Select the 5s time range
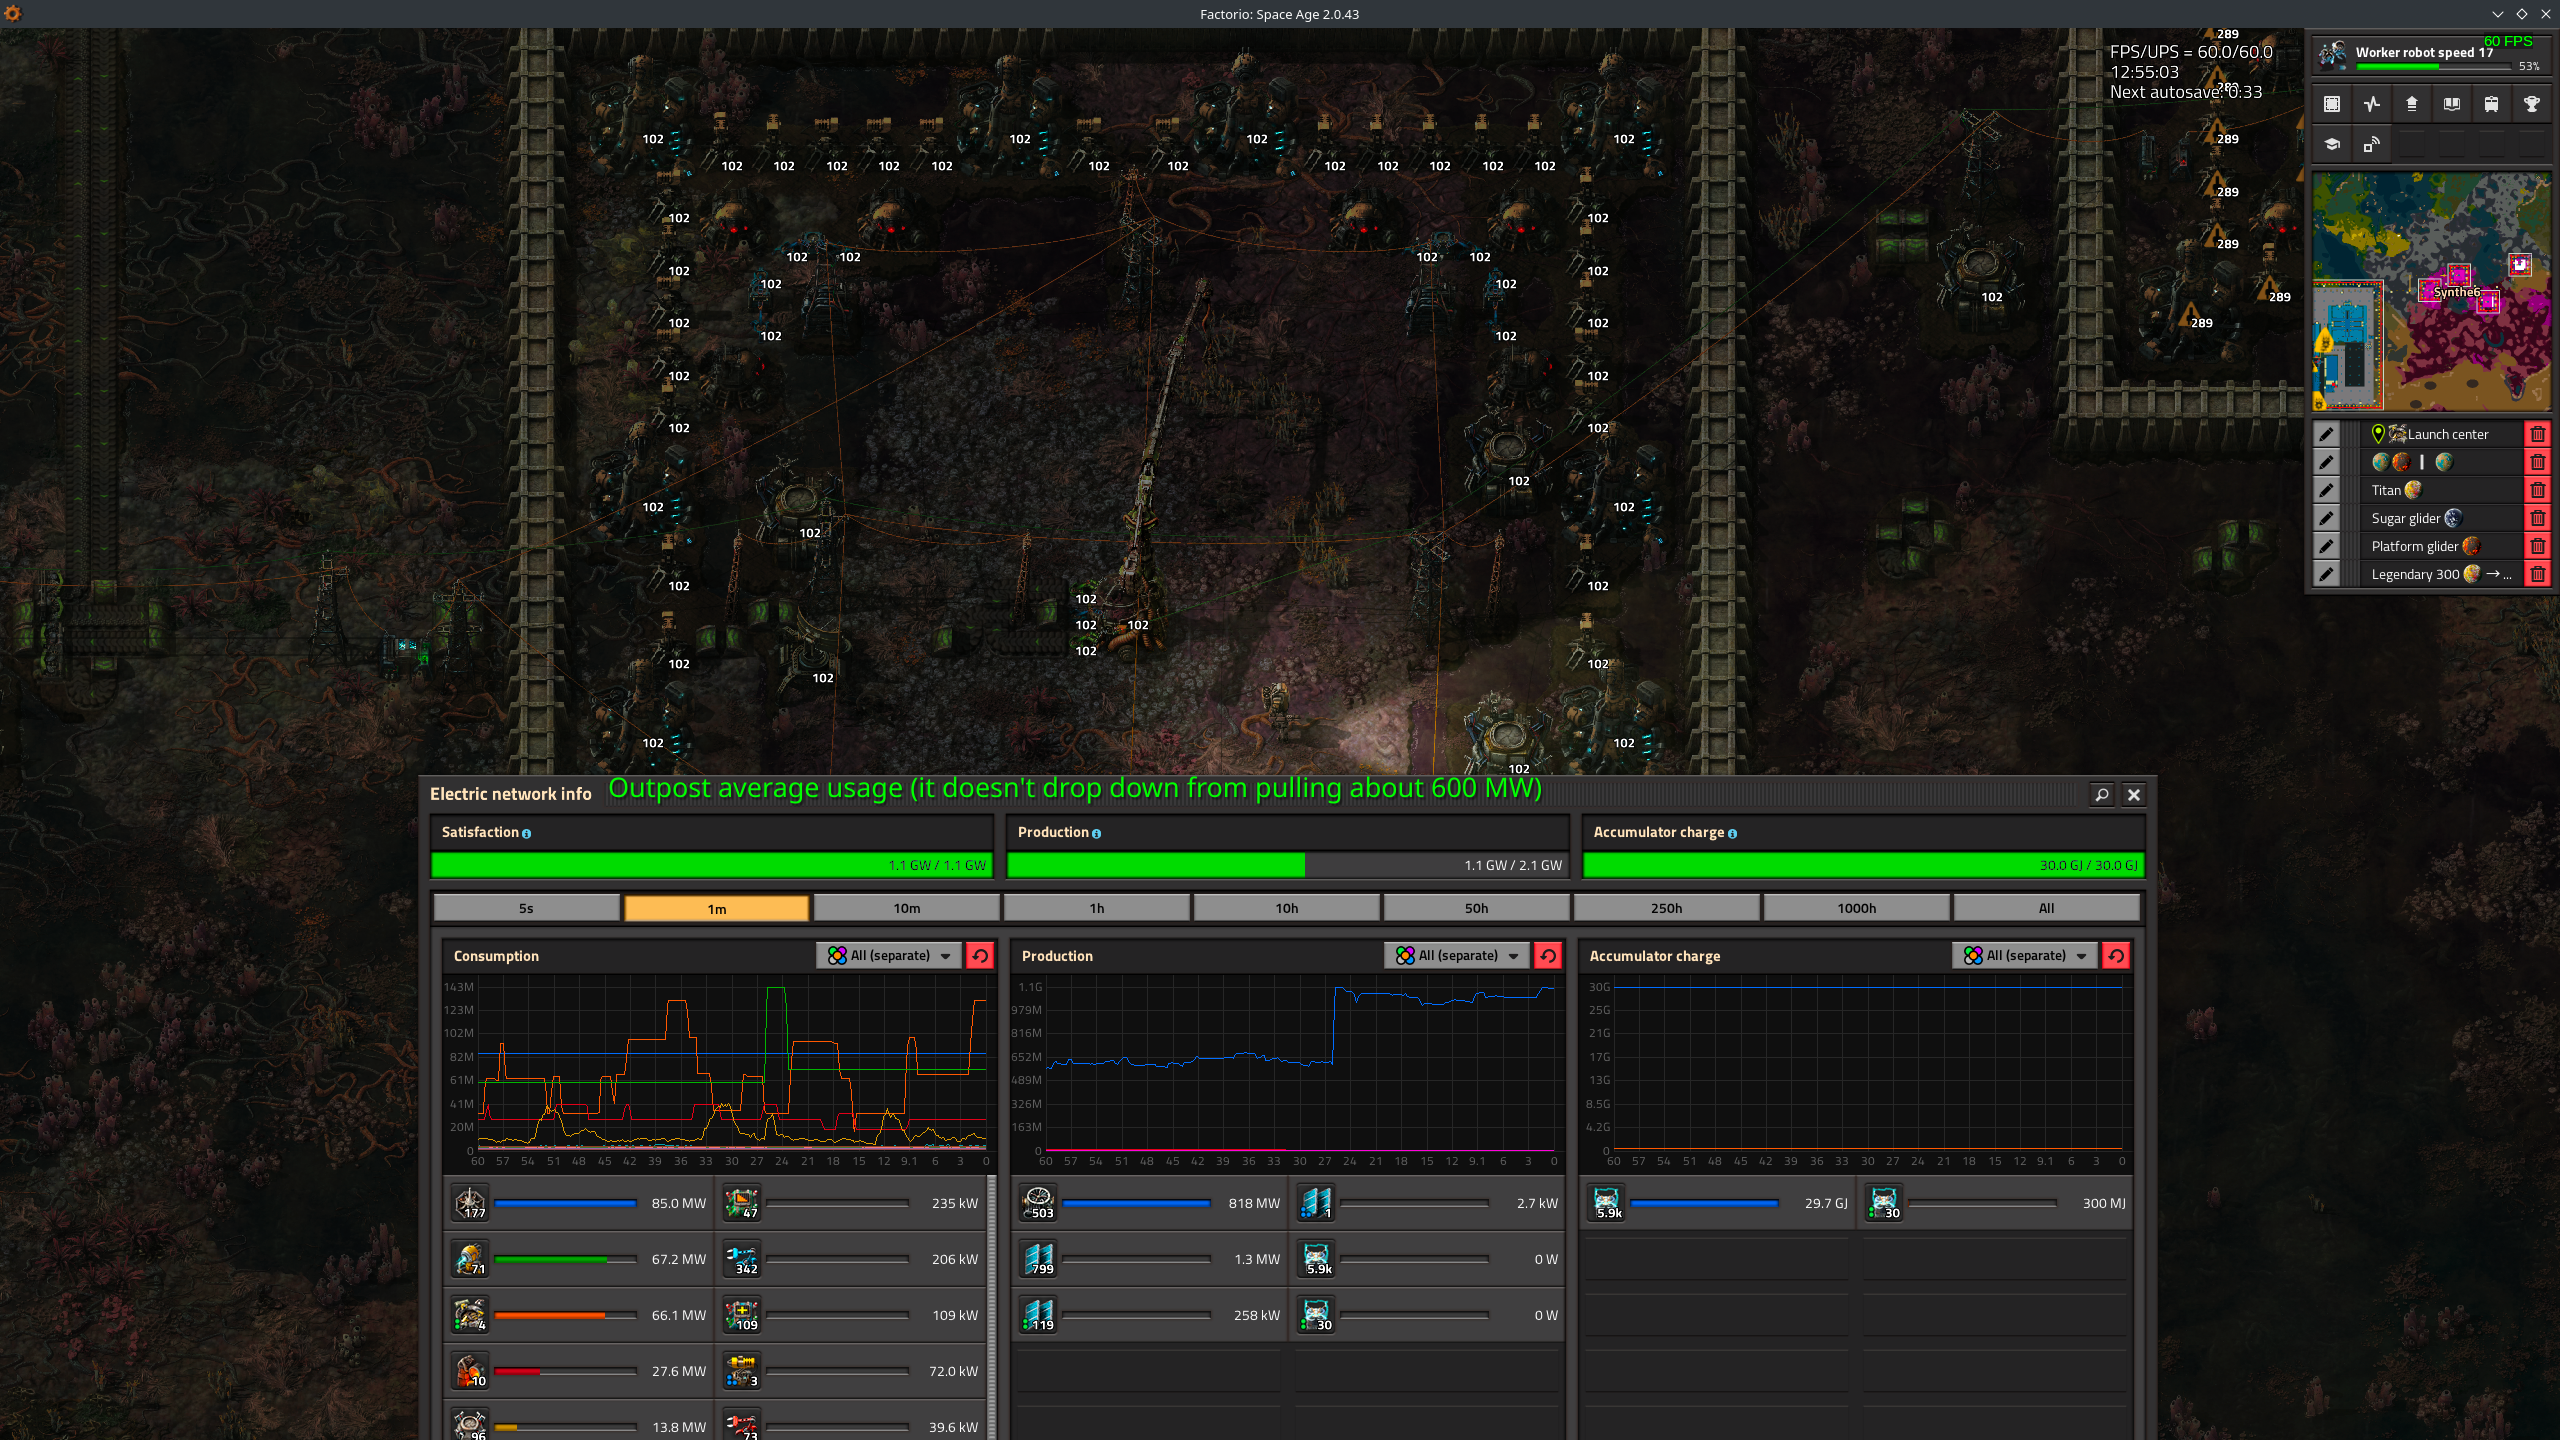The width and height of the screenshot is (2560, 1440). (x=526, y=908)
